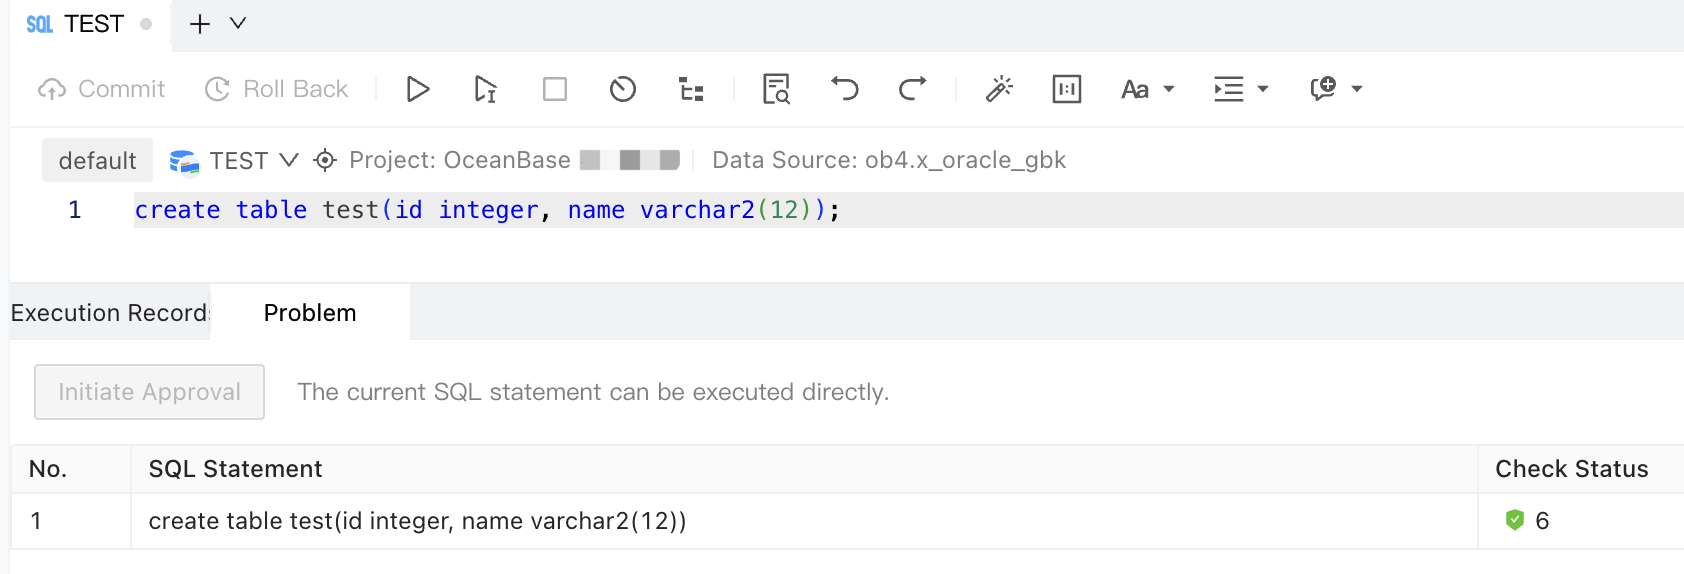Viewport: 1684px width, 574px height.
Task: Click the plan tree structure icon
Action: point(691,89)
